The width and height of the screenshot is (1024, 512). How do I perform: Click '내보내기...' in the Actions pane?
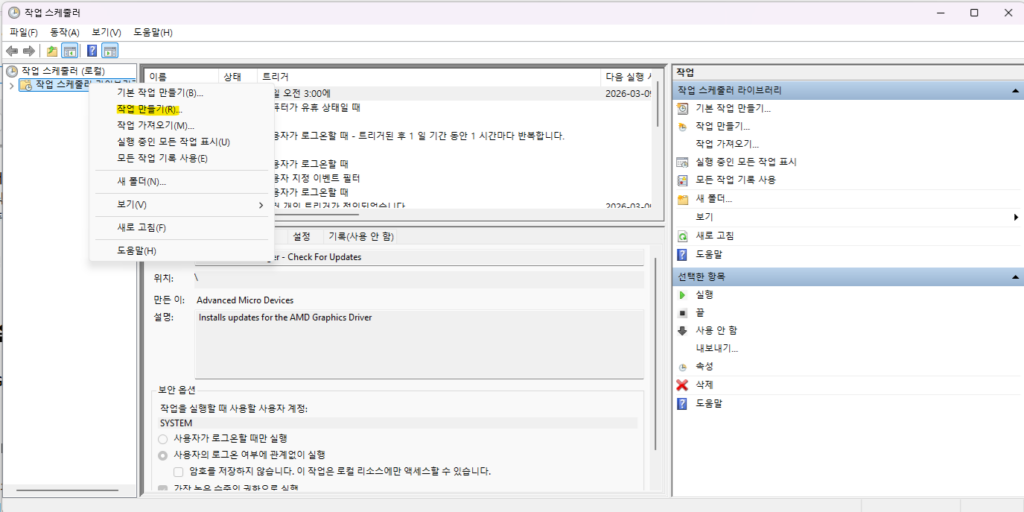pyautogui.click(x=716, y=348)
